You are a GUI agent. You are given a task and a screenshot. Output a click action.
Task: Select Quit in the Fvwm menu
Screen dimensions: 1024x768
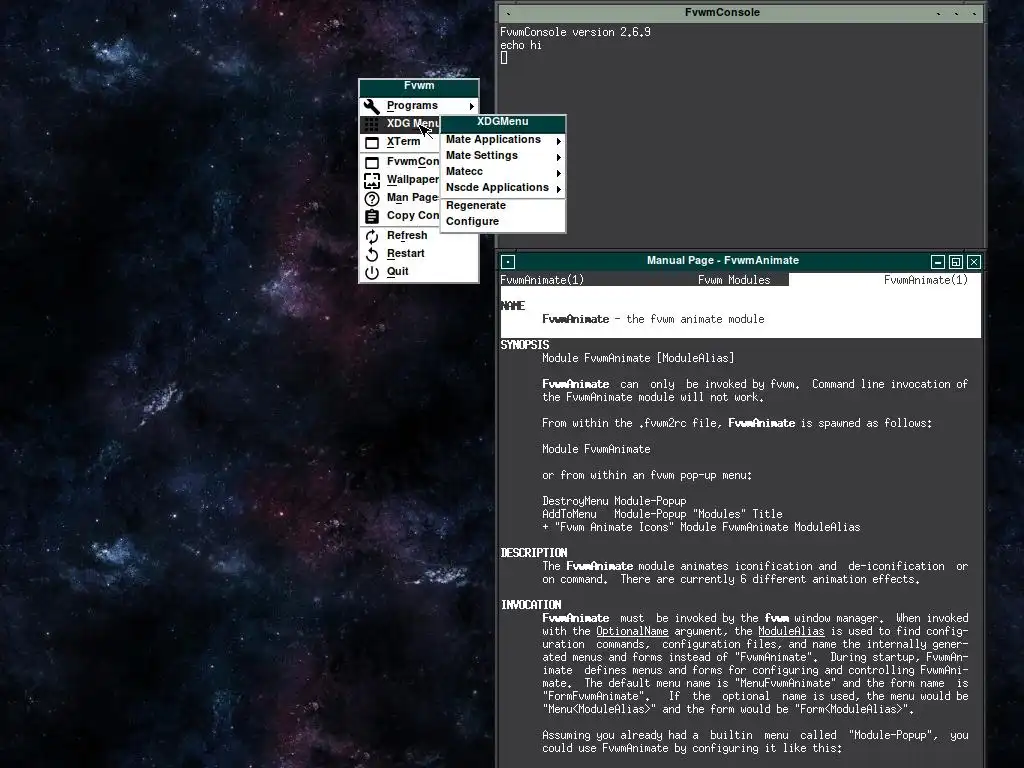click(x=419, y=272)
